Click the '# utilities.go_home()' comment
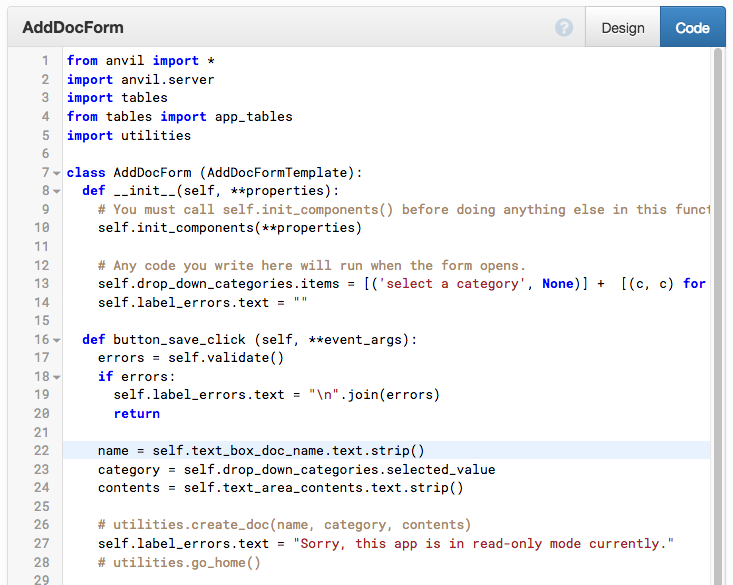733x585 pixels. point(179,562)
